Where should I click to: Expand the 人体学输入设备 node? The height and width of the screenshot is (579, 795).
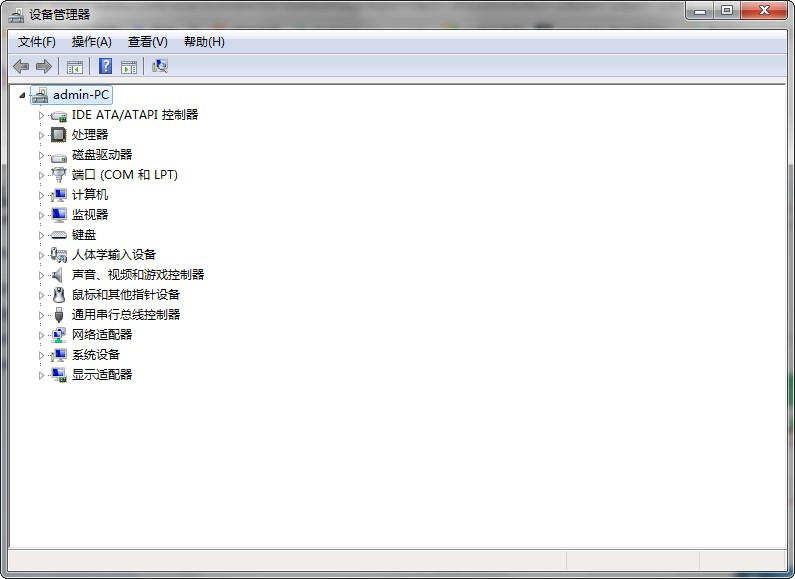(41, 255)
